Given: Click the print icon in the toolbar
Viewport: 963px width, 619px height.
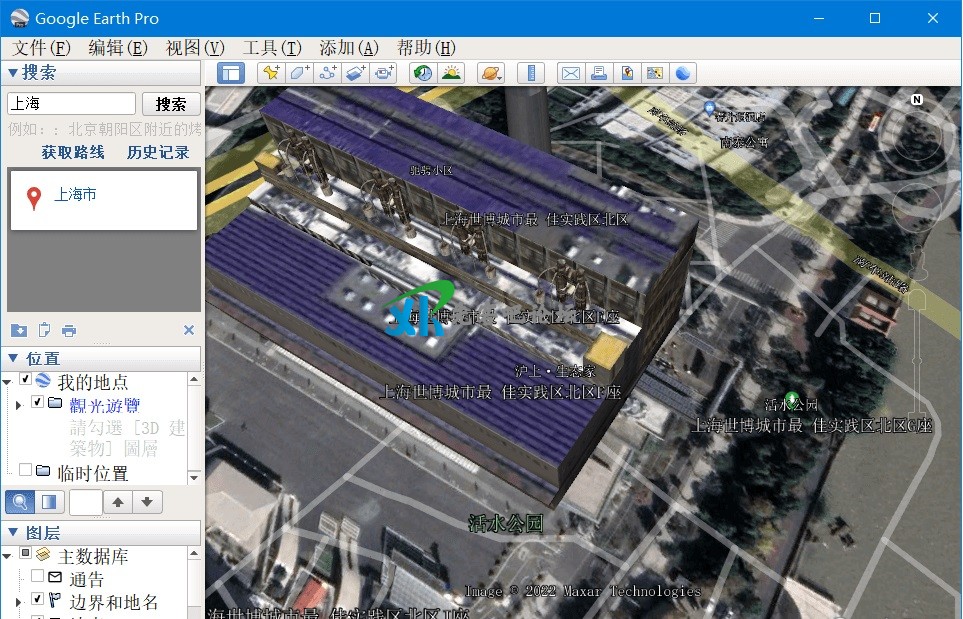Looking at the screenshot, I should coord(598,73).
